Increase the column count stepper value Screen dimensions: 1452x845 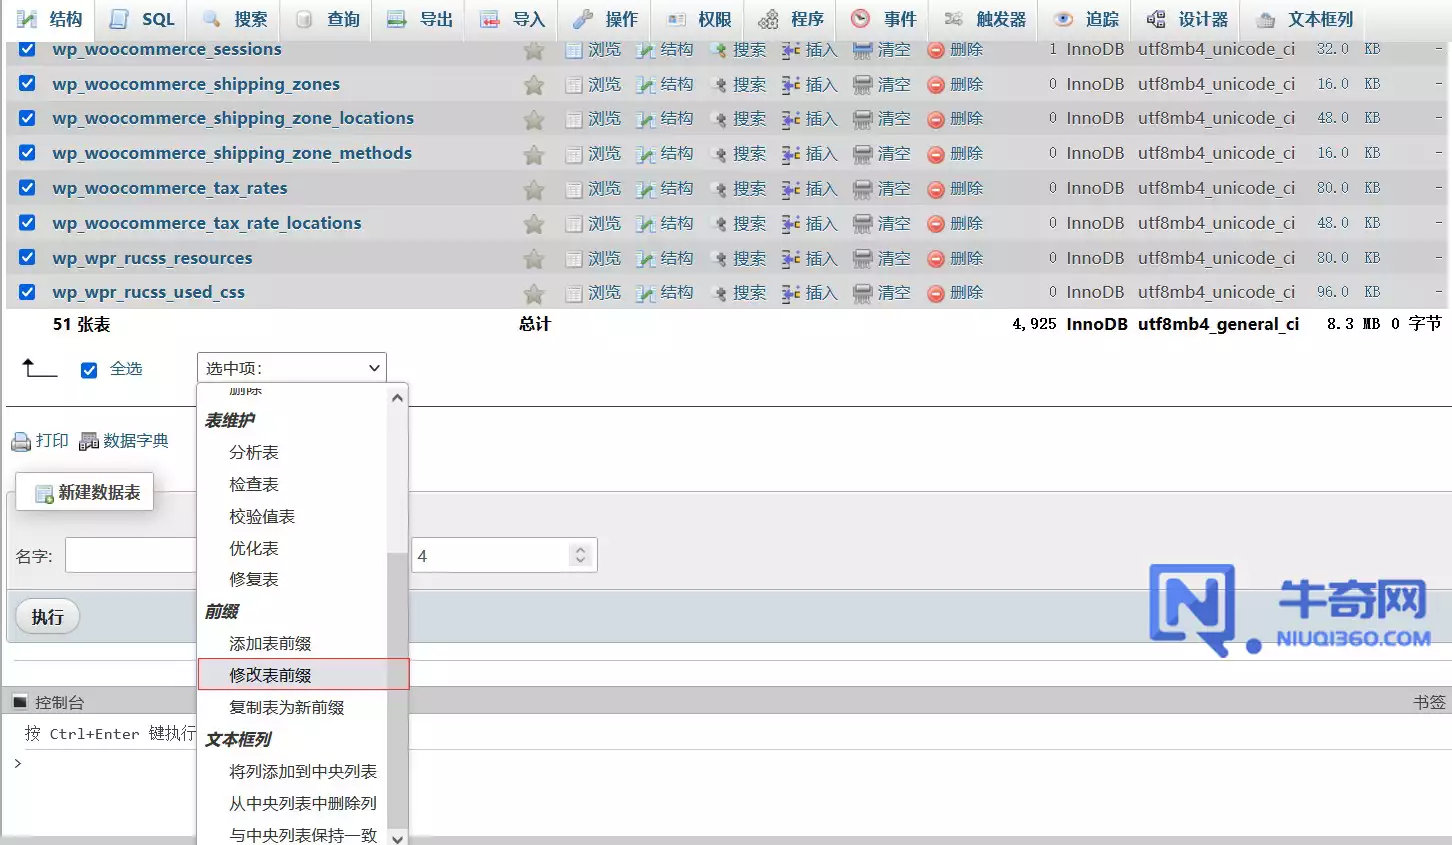(x=580, y=549)
